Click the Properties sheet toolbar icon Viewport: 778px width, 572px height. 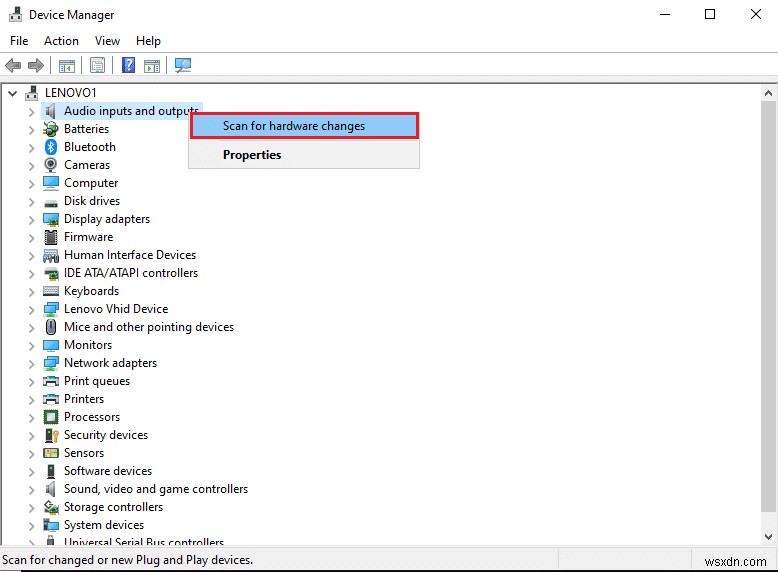(97, 65)
